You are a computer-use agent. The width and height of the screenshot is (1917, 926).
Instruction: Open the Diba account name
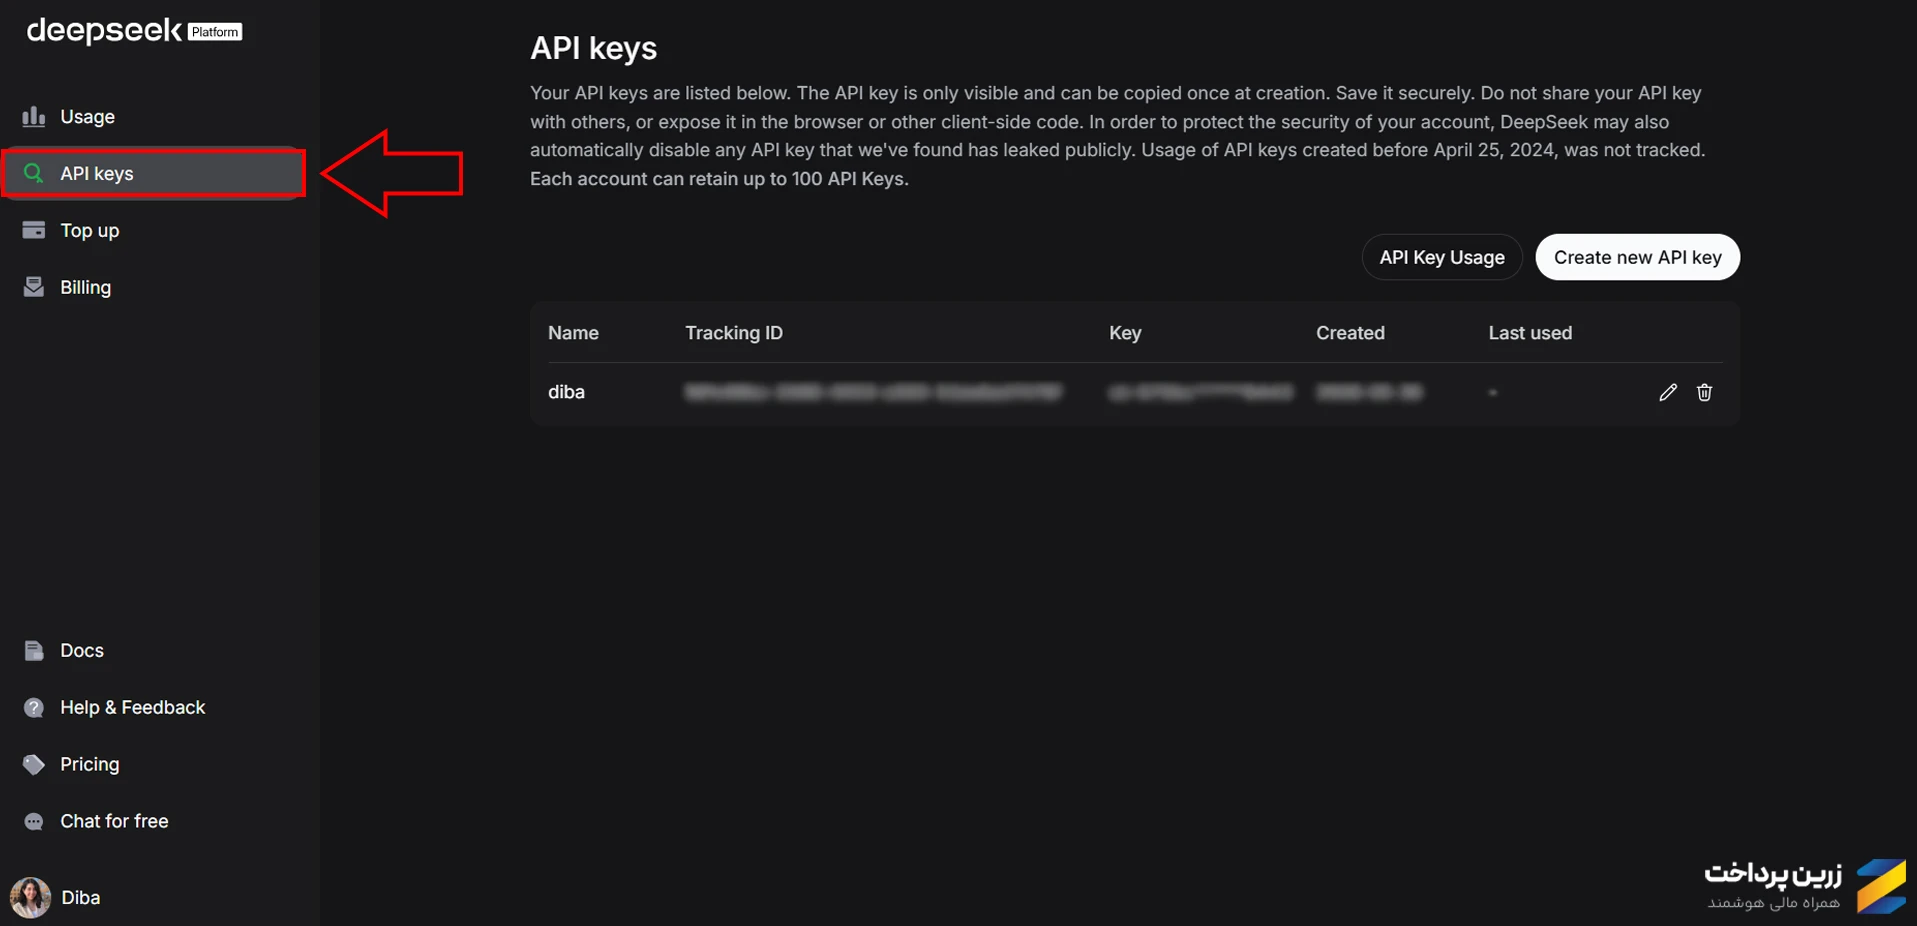tap(80, 898)
